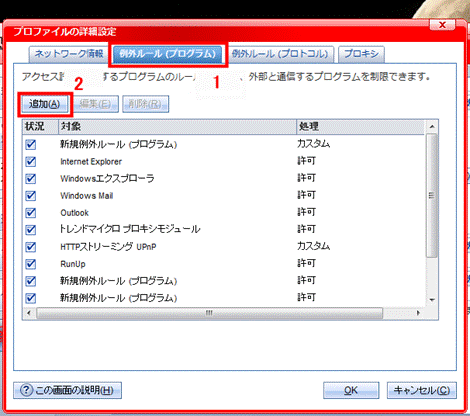Select the 例外ルール (プログラム) tab
470x416 pixels.
[168, 54]
